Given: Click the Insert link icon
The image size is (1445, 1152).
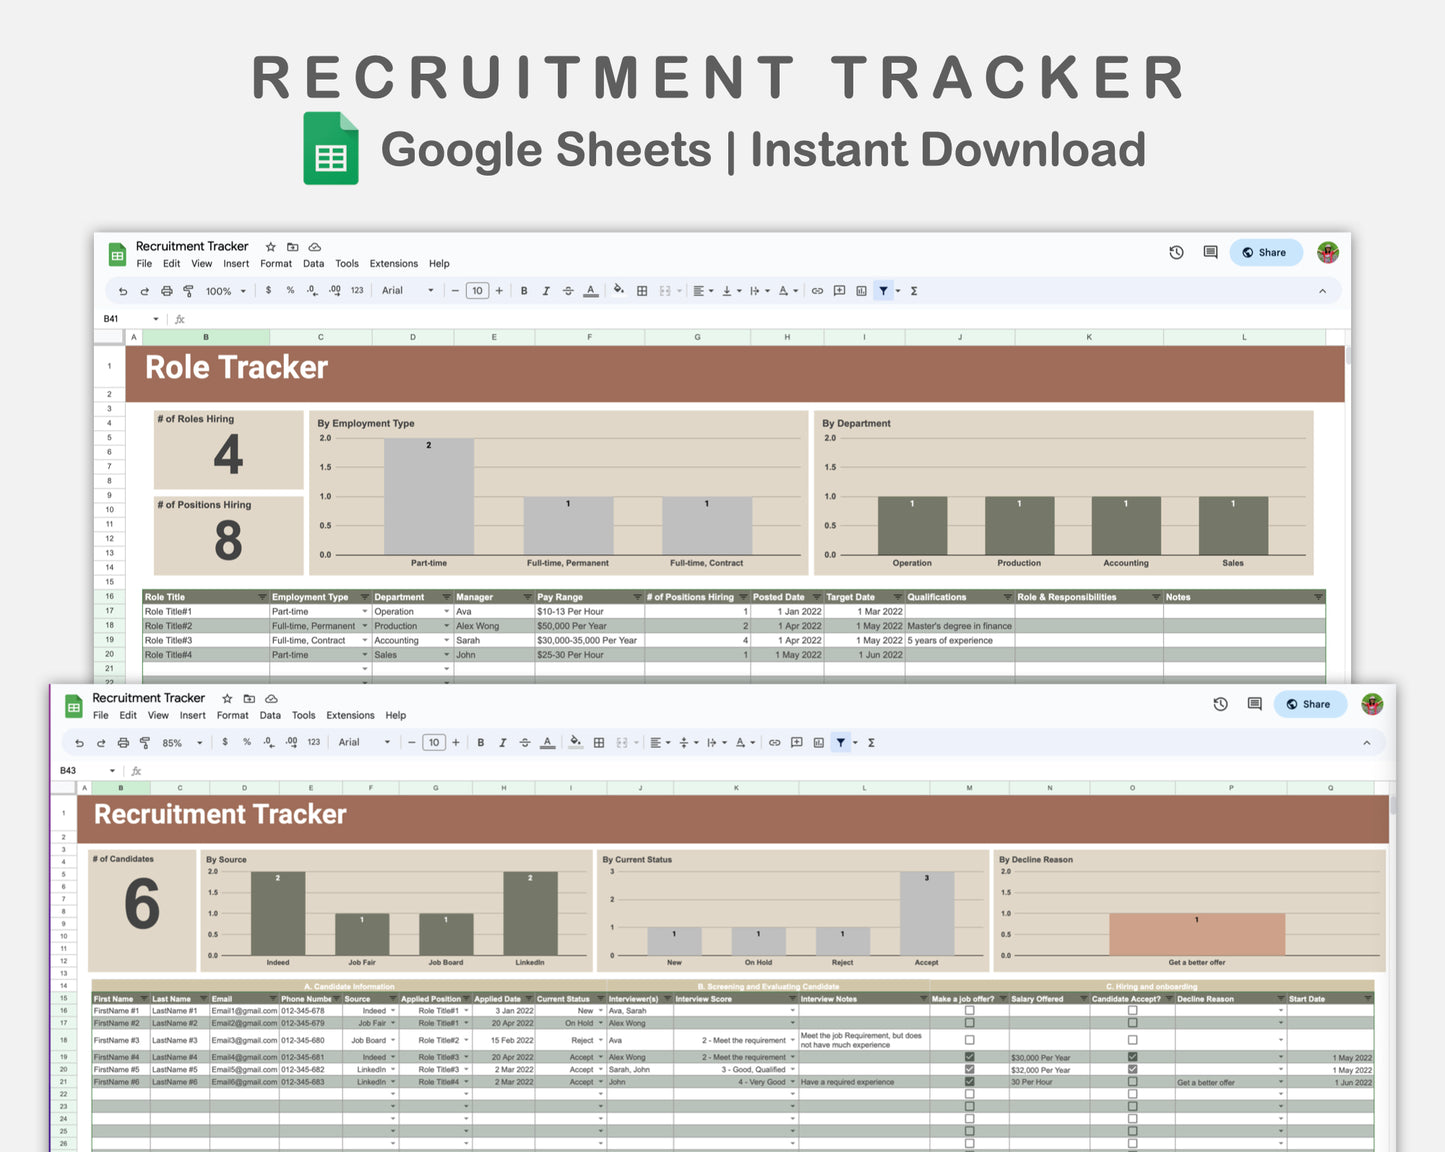Looking at the screenshot, I should 774,742.
